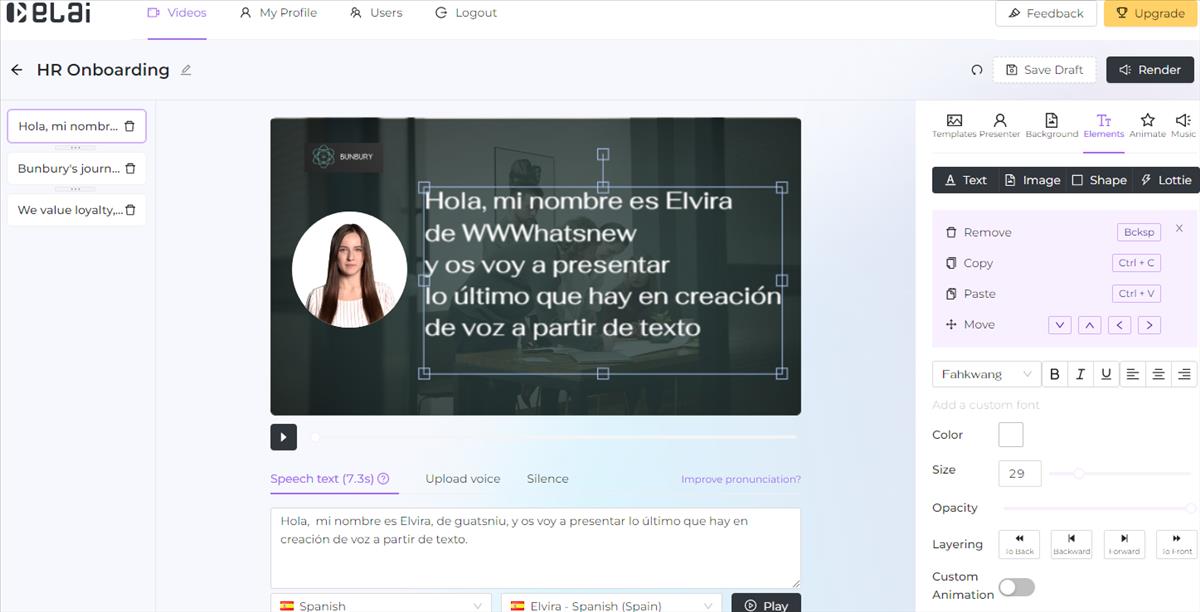Move element down with arrow button
The width and height of the screenshot is (1200, 612).
coord(1060,325)
